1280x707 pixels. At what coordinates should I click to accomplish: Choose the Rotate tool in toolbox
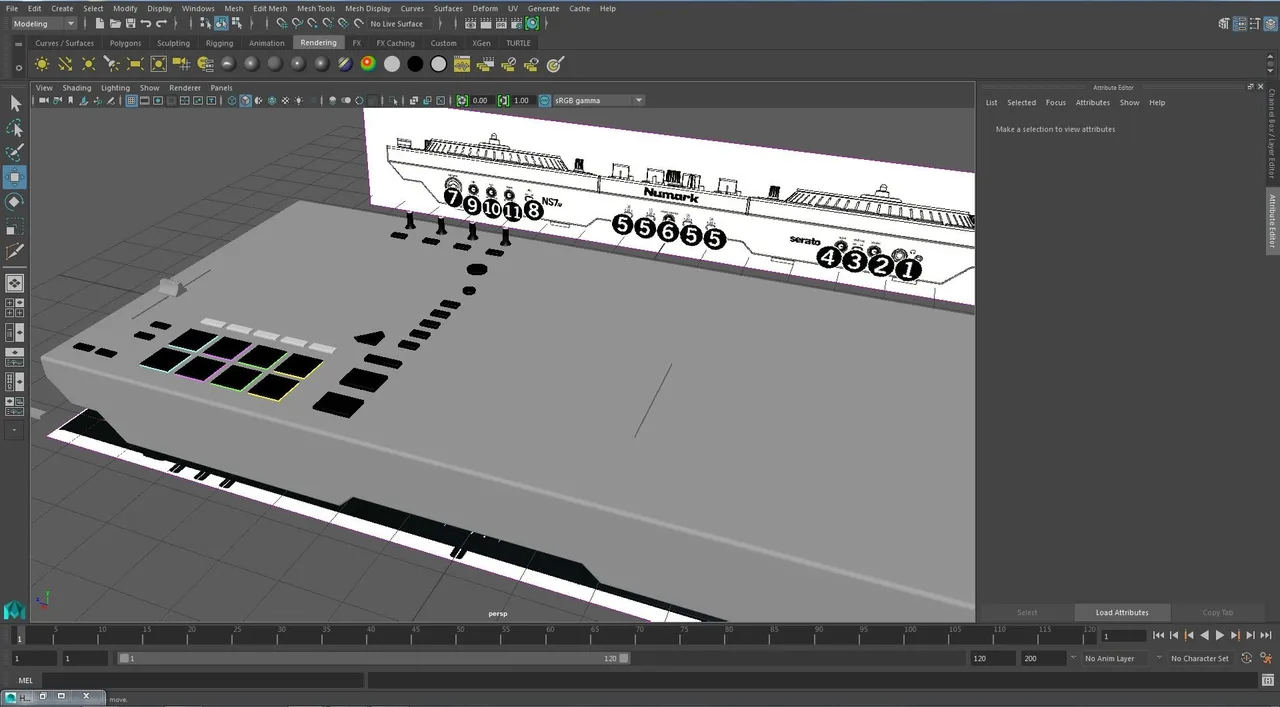(15, 202)
